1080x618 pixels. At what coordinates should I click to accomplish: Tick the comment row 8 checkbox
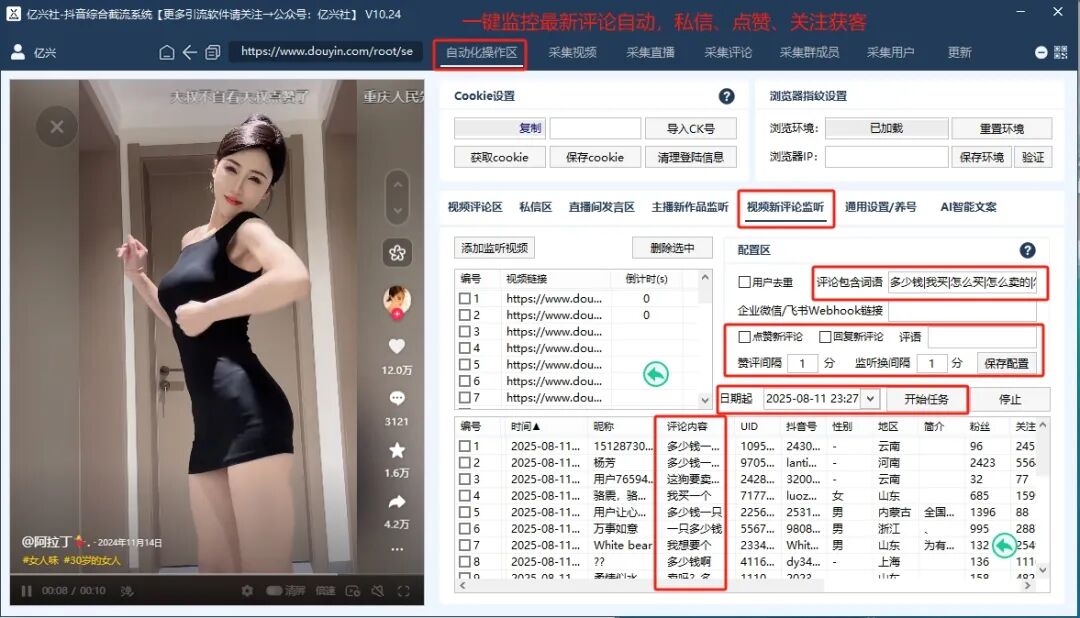point(465,562)
